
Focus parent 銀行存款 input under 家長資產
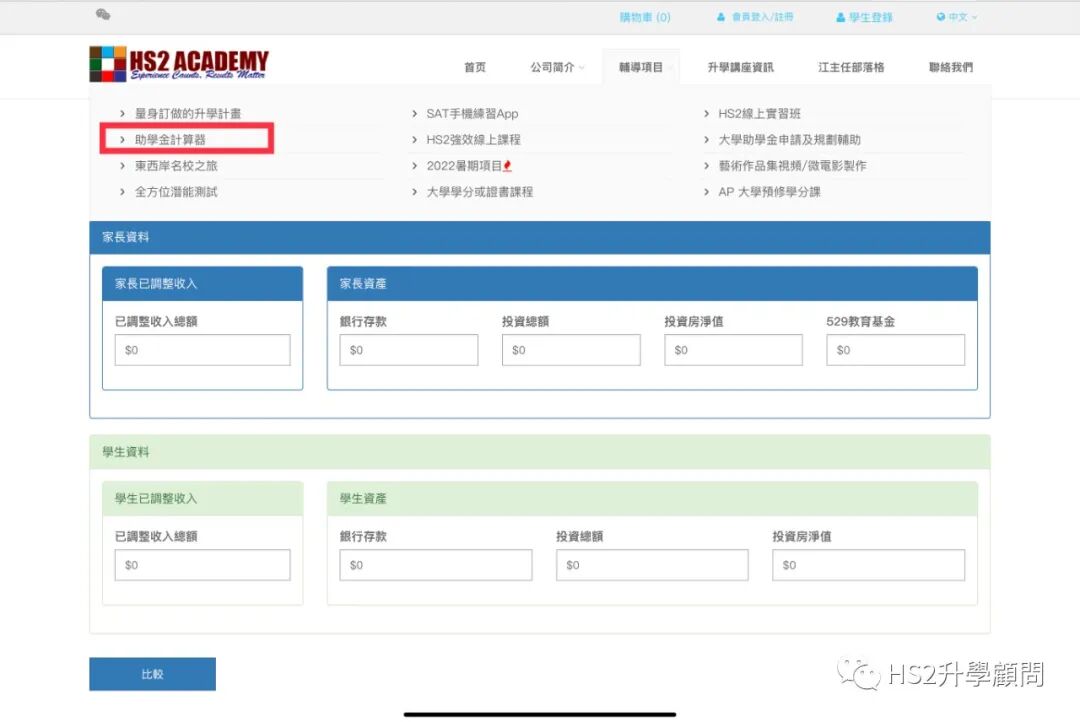pos(408,350)
